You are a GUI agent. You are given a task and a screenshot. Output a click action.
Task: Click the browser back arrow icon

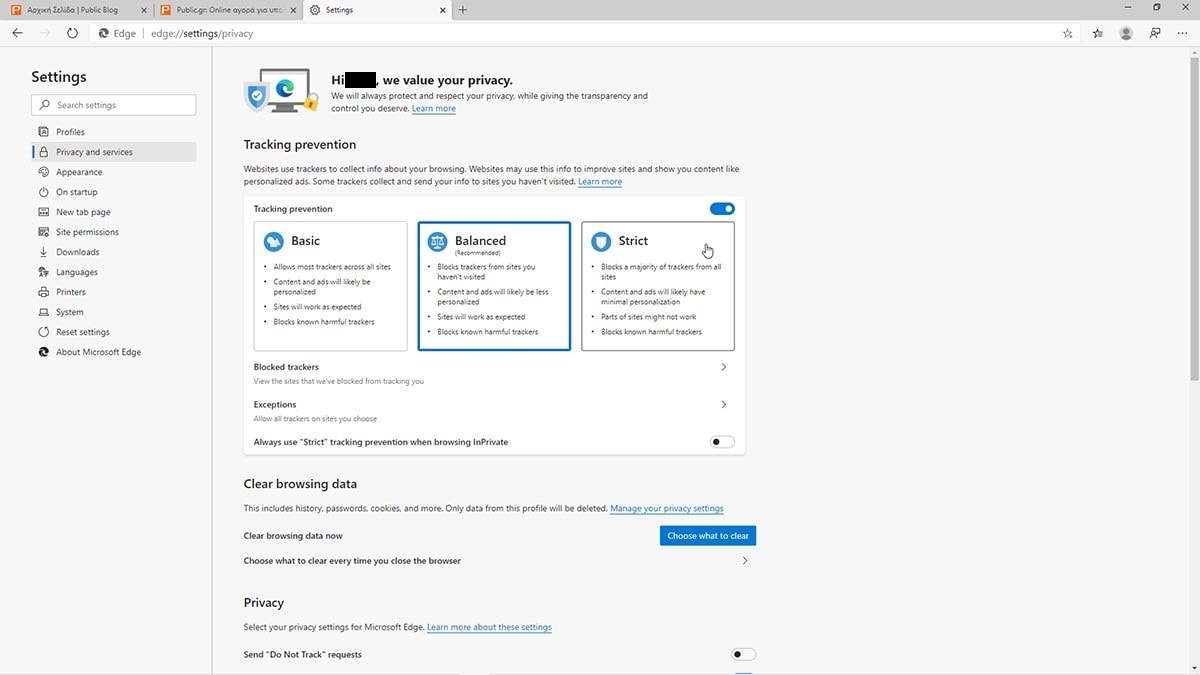point(17,33)
